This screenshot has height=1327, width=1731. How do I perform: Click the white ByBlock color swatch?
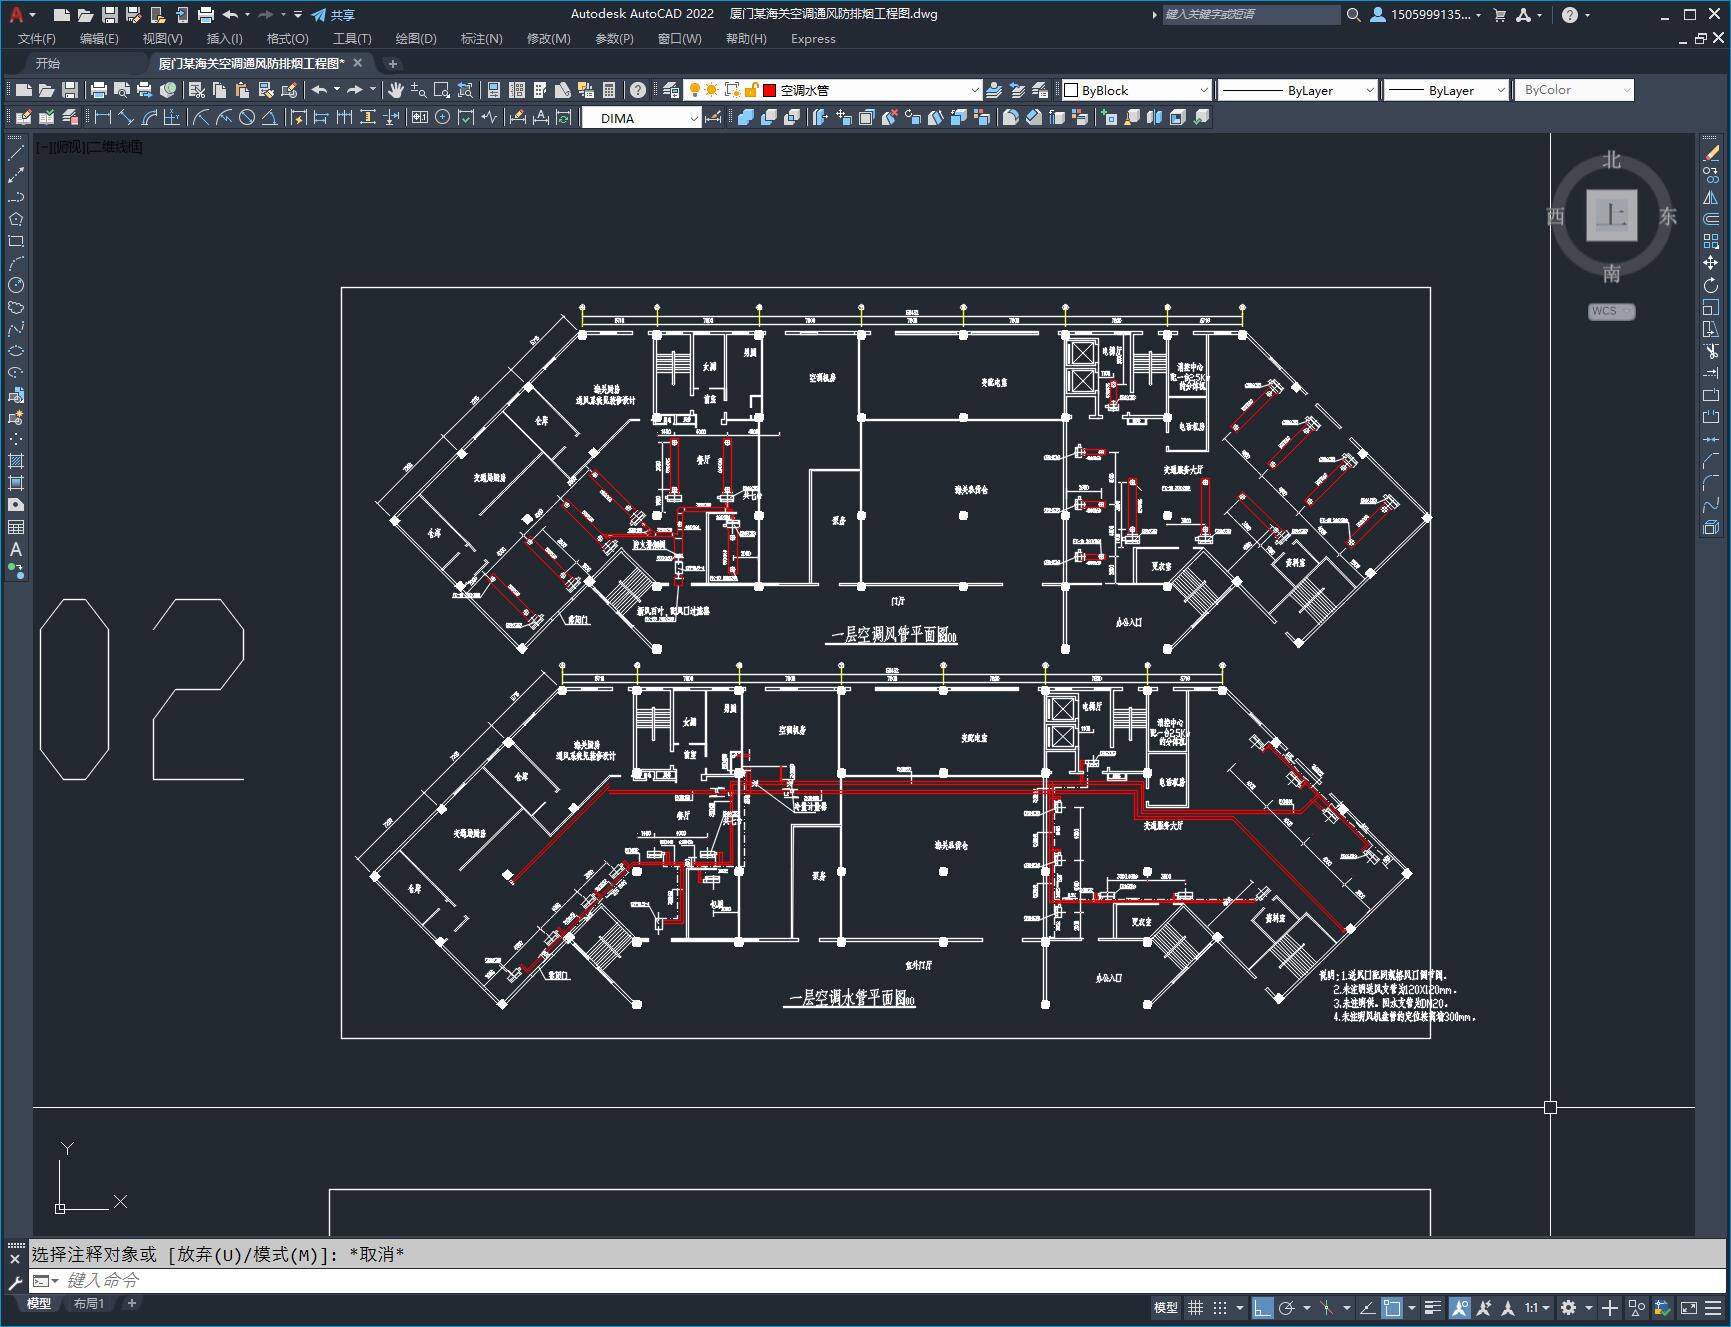1071,90
